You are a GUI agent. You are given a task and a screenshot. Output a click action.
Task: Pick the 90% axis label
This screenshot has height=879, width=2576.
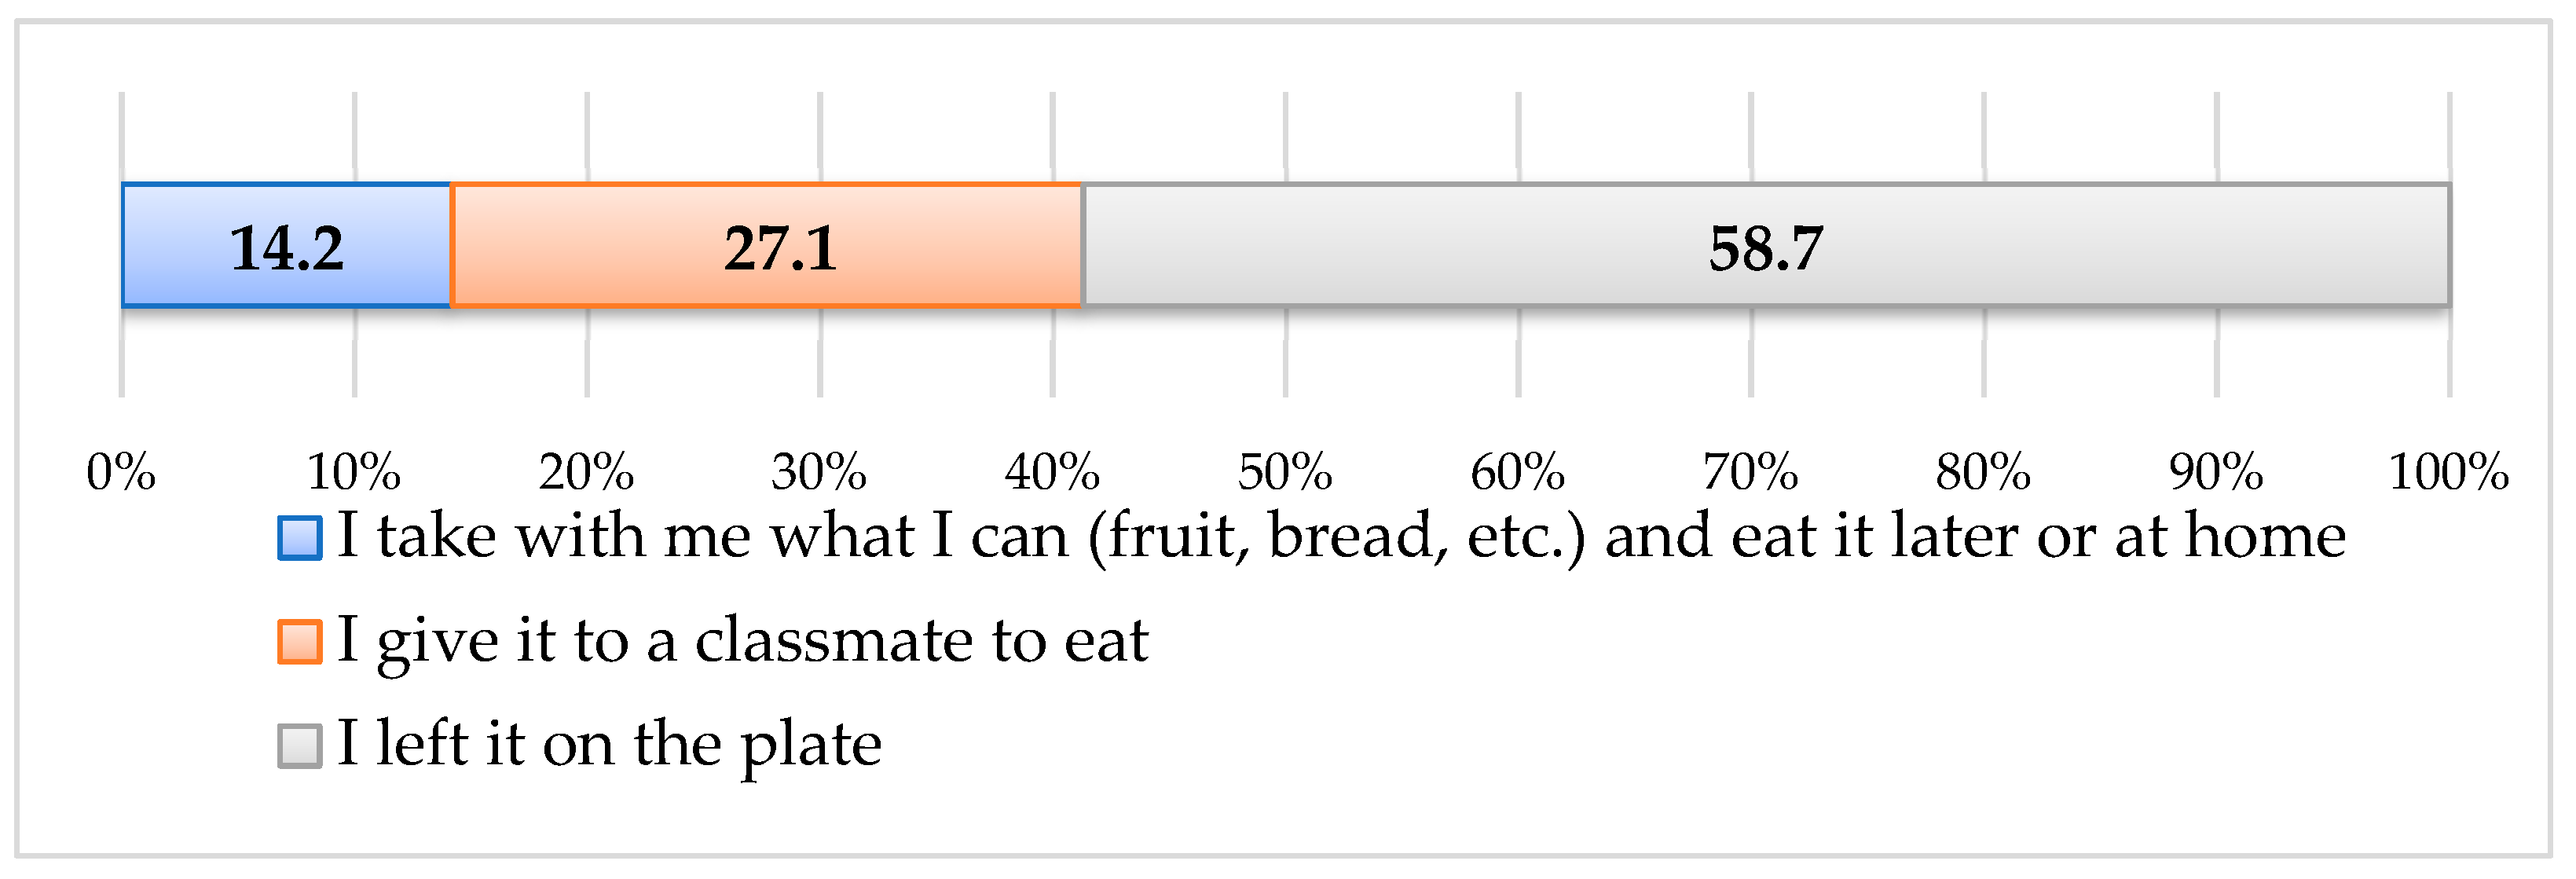[2216, 472]
